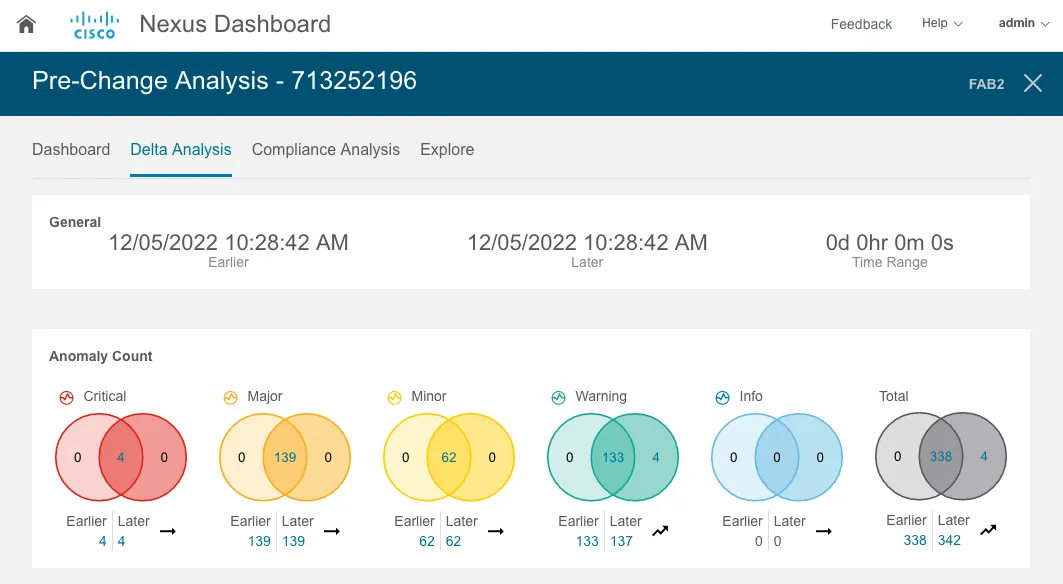The image size is (1063, 584).
Task: Click Warning Earlier count 133
Action: pyautogui.click(x=587, y=541)
